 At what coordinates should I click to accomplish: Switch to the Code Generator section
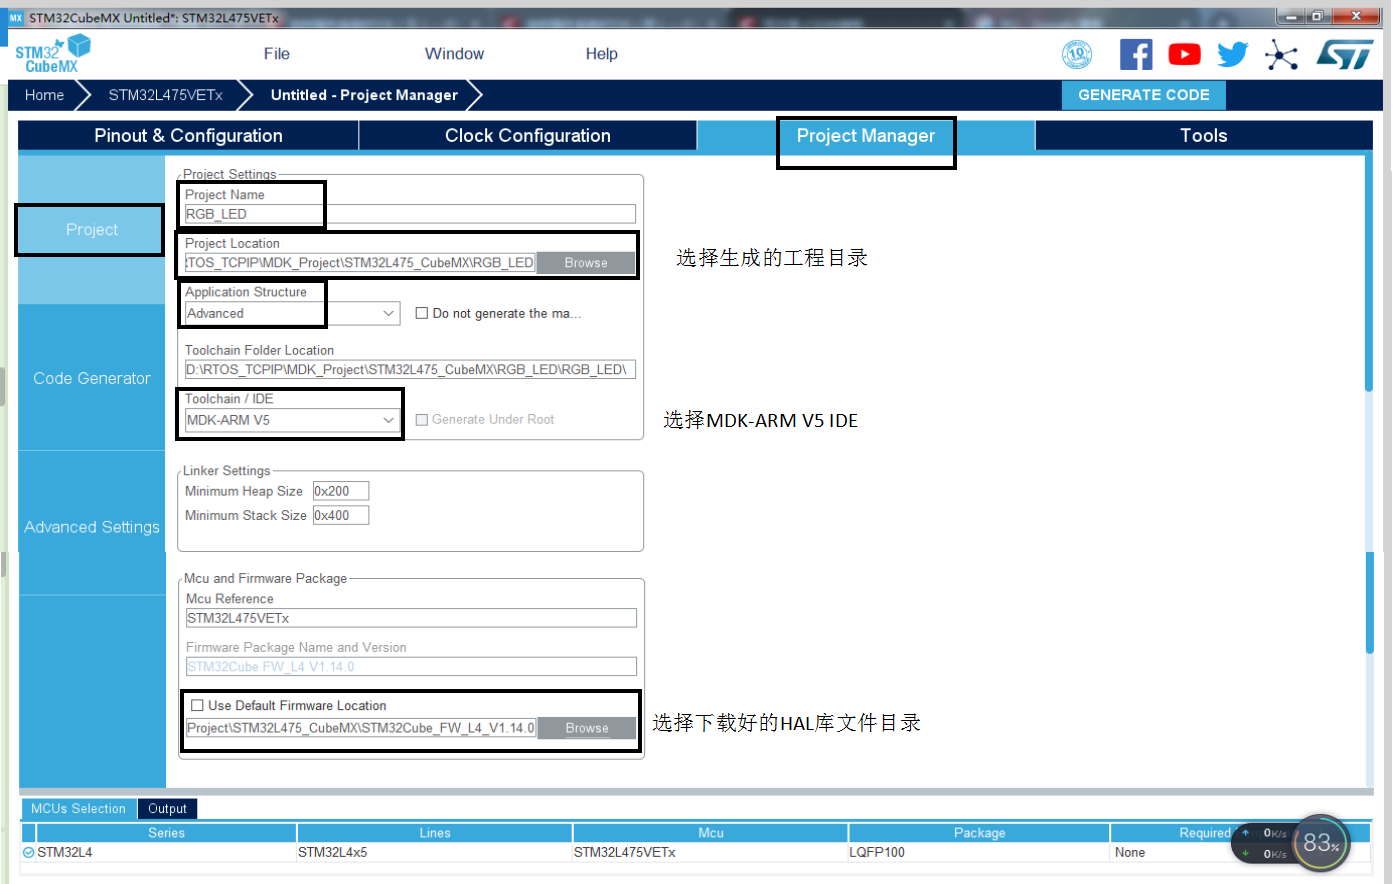(x=91, y=378)
